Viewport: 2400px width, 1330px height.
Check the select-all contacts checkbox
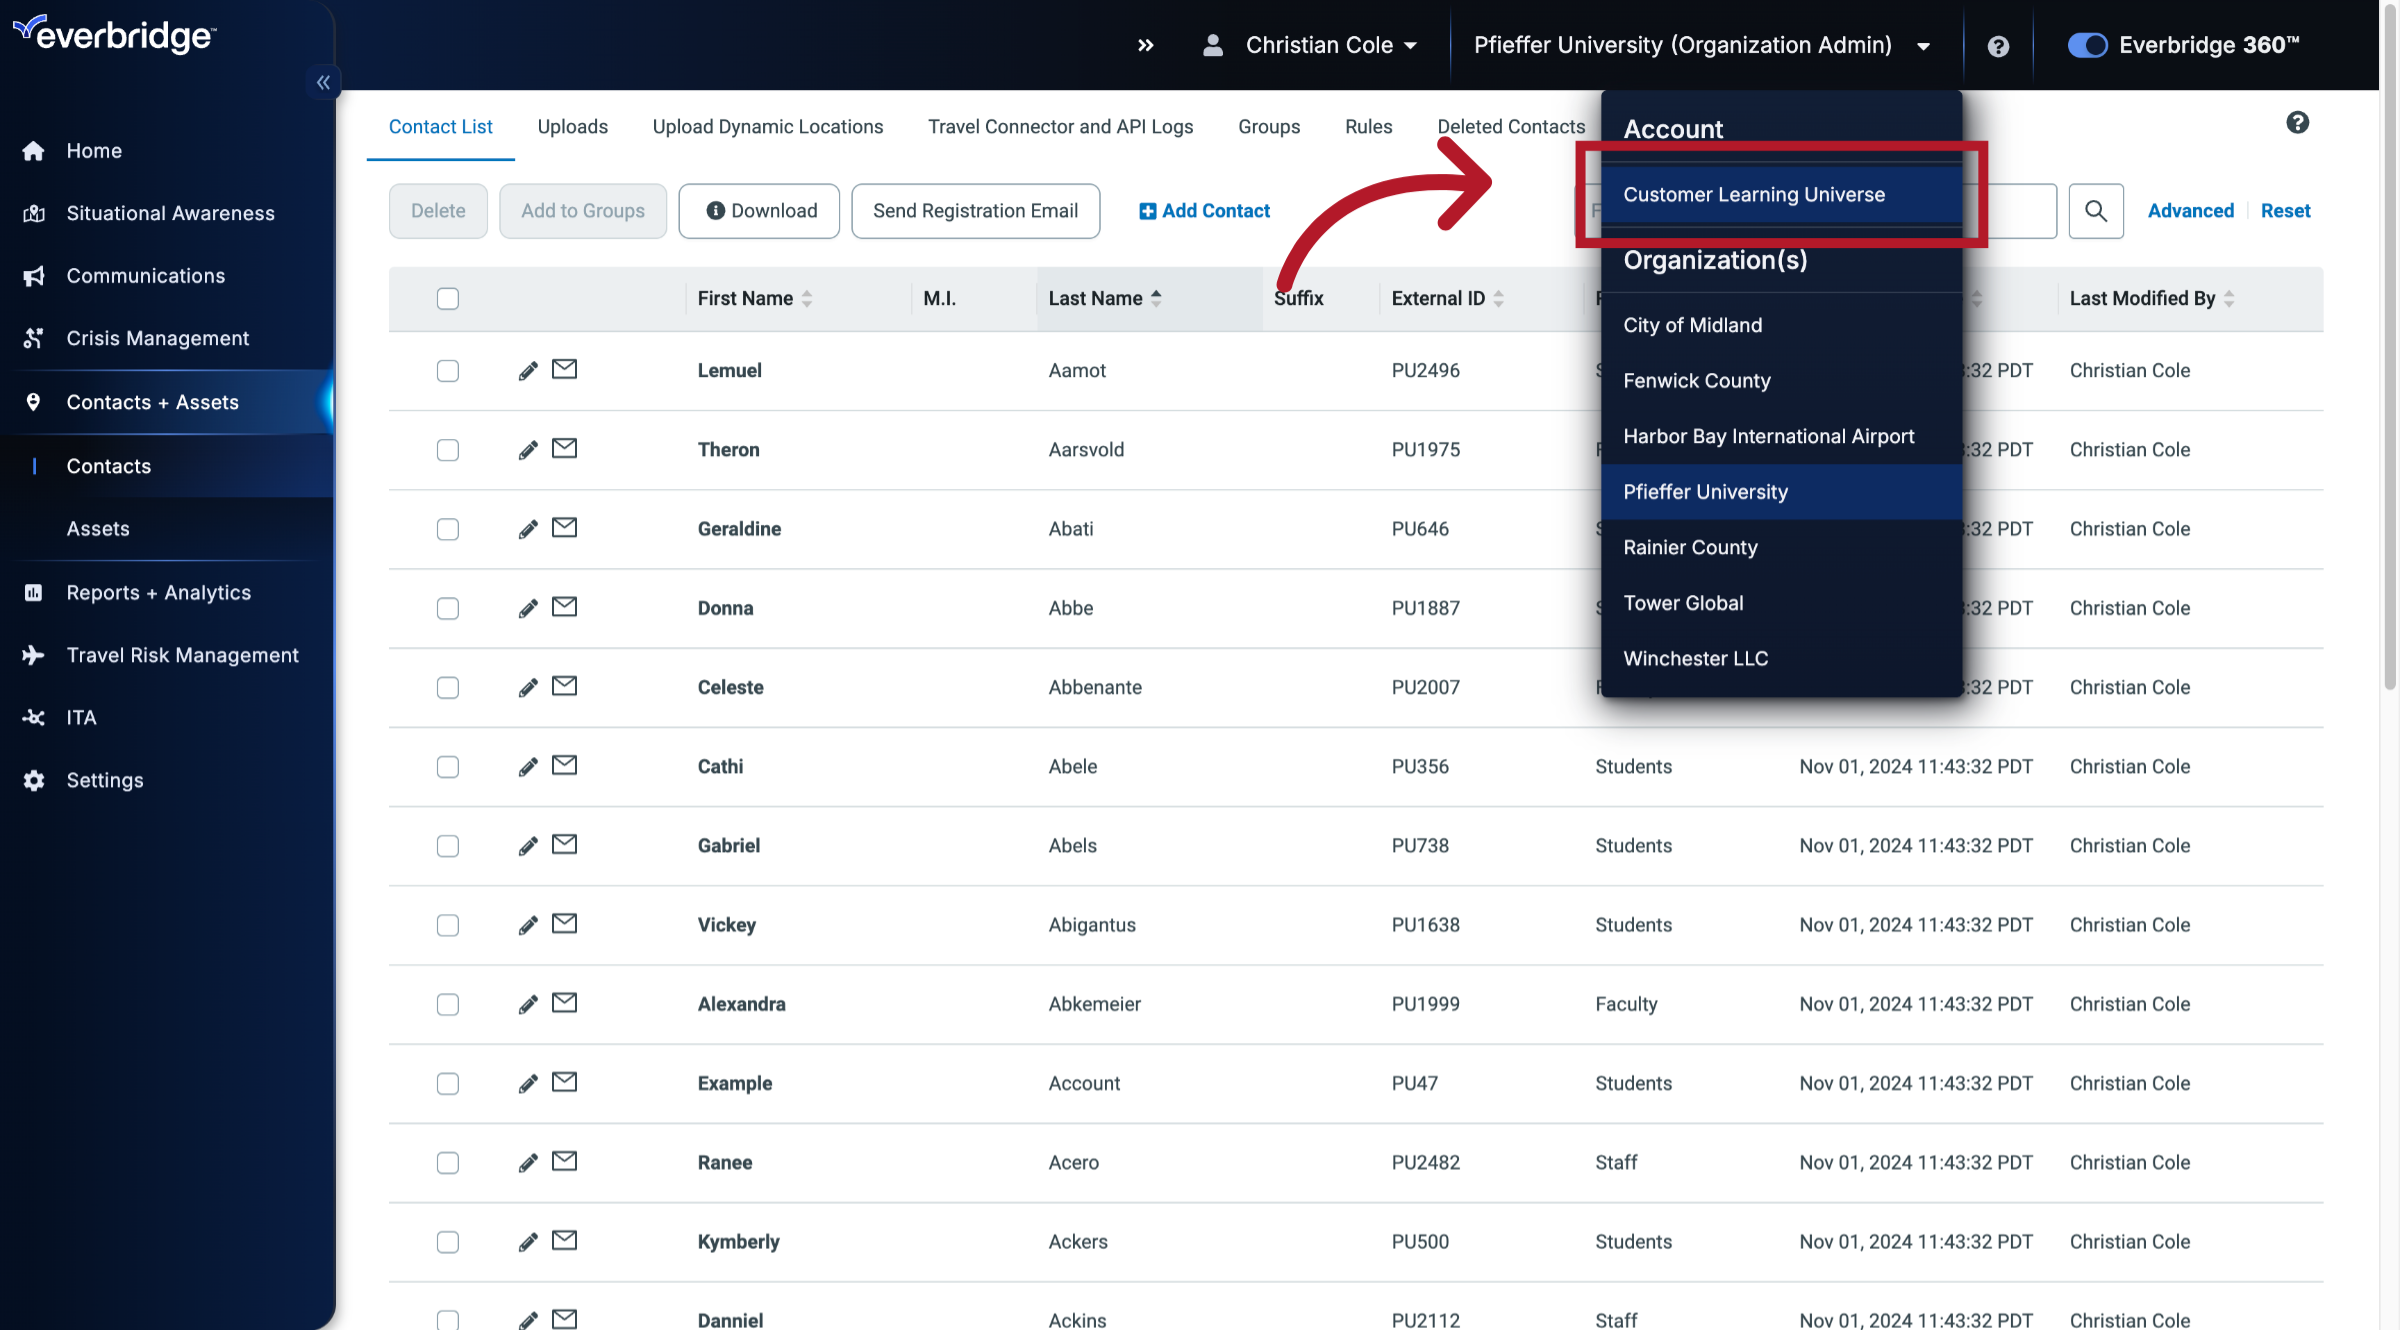click(448, 298)
